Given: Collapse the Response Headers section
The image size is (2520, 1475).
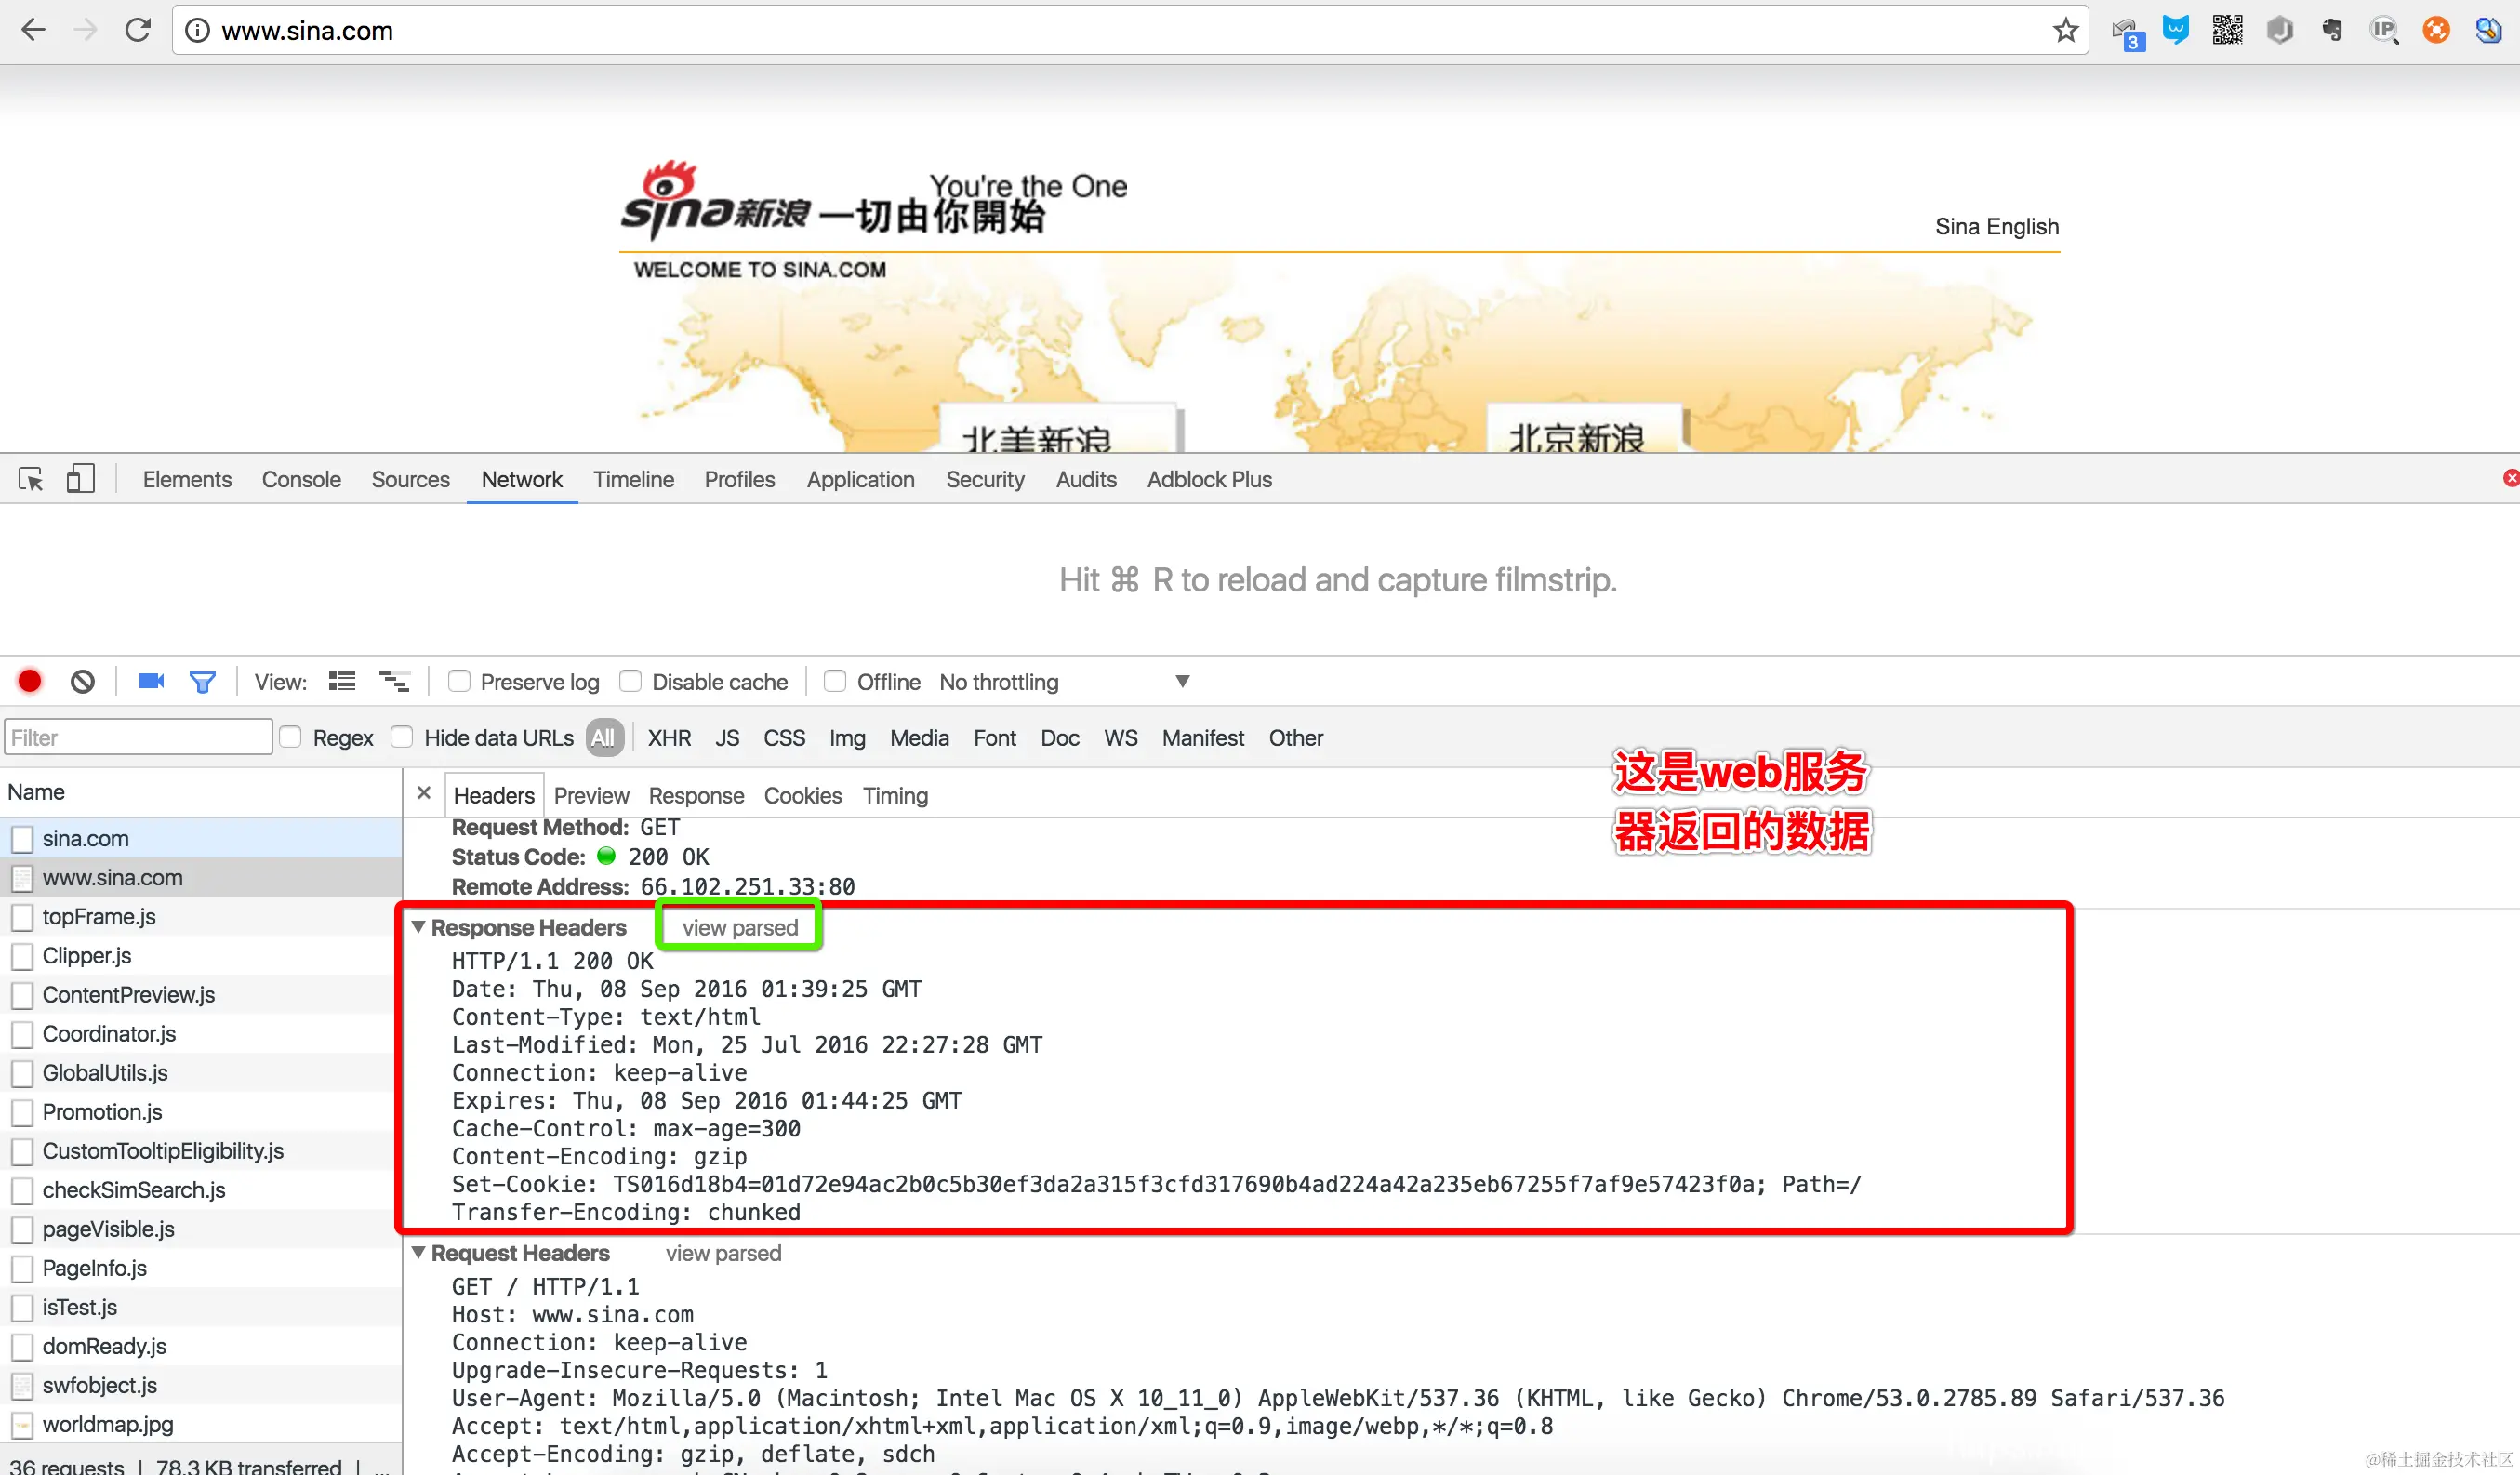Looking at the screenshot, I should 419,928.
